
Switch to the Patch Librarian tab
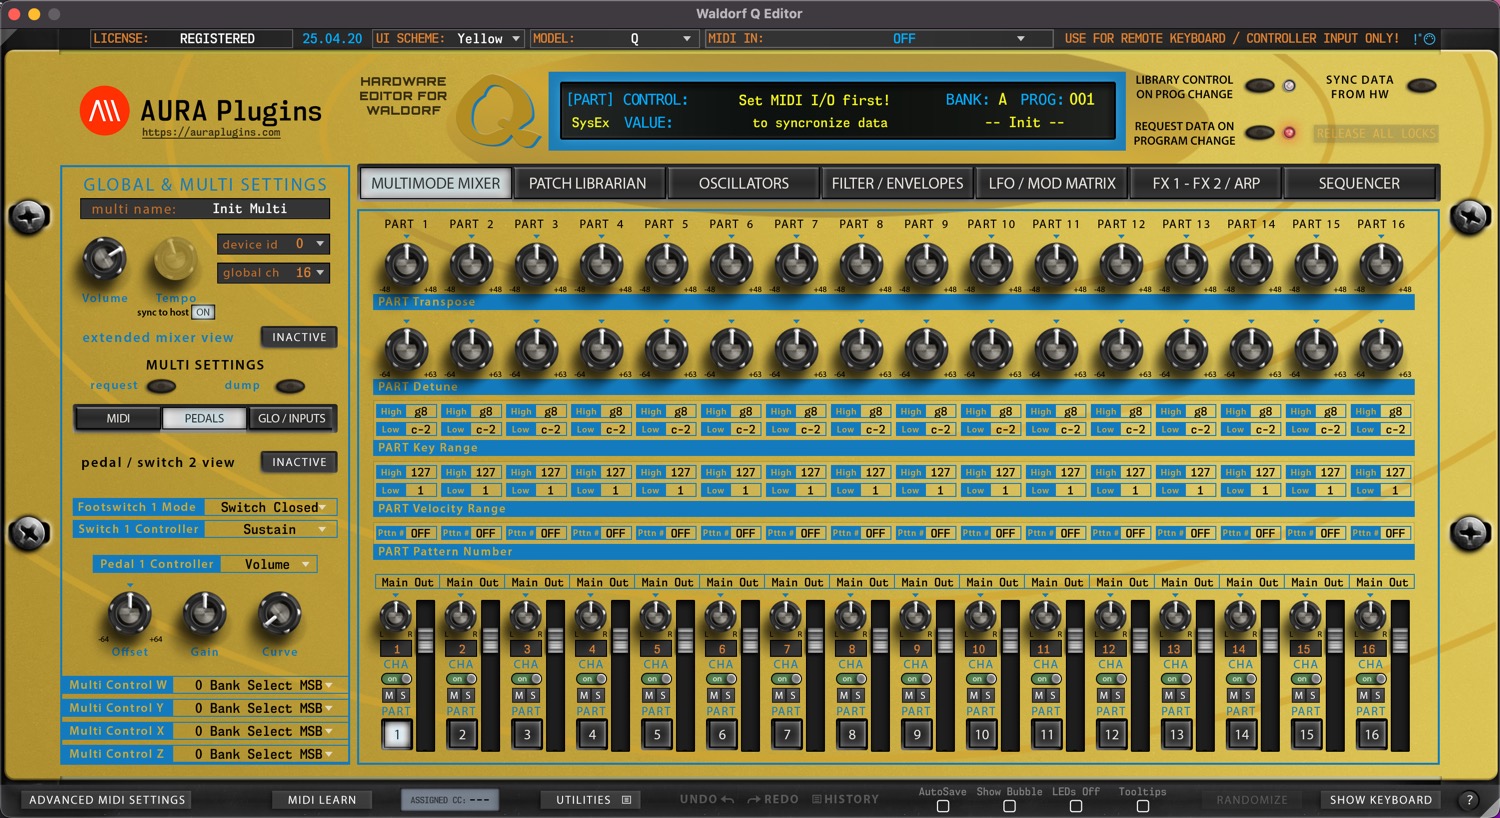coord(587,183)
